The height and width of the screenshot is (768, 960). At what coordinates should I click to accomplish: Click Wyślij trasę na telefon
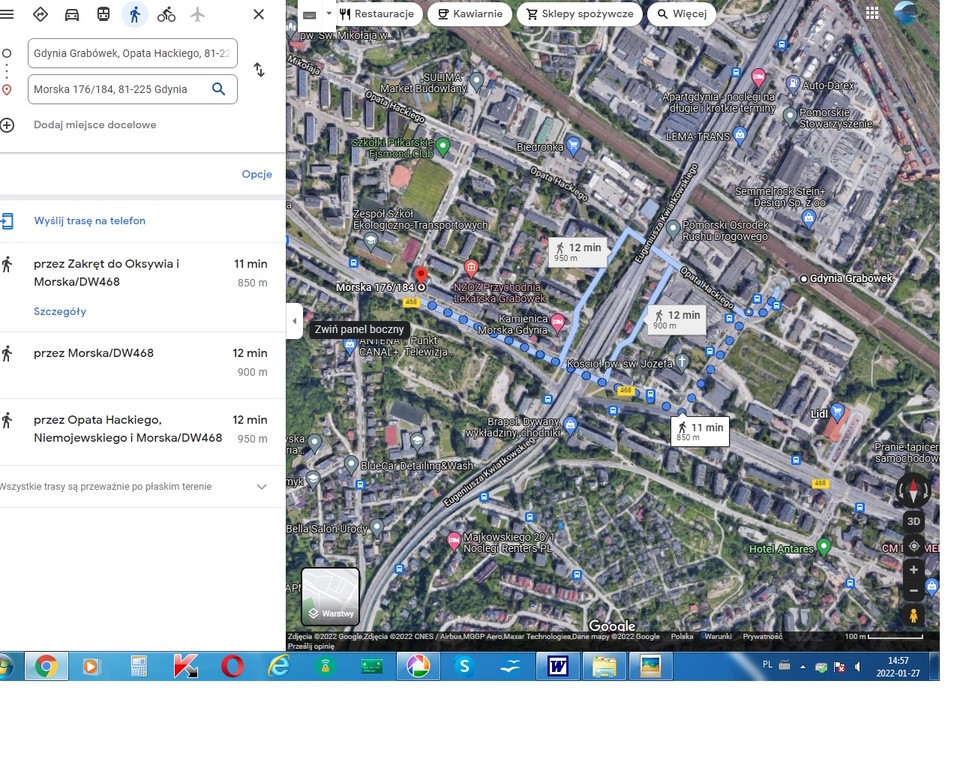click(x=89, y=220)
